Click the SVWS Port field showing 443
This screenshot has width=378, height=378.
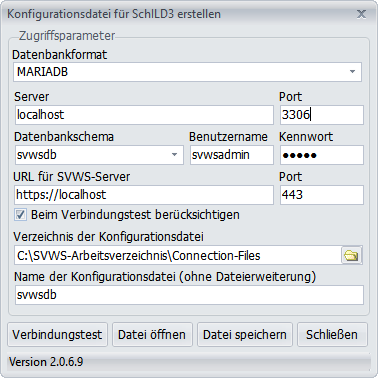tap(322, 195)
